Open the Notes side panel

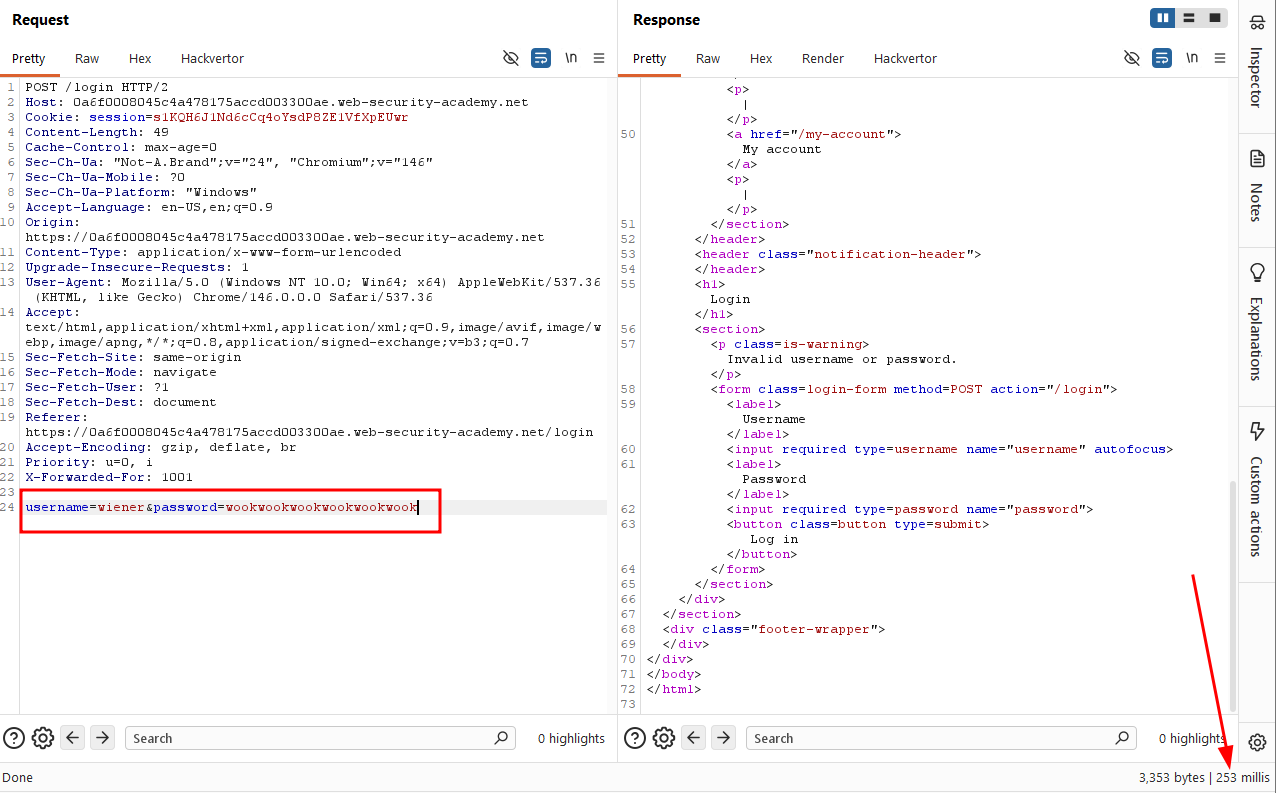pos(1257,184)
